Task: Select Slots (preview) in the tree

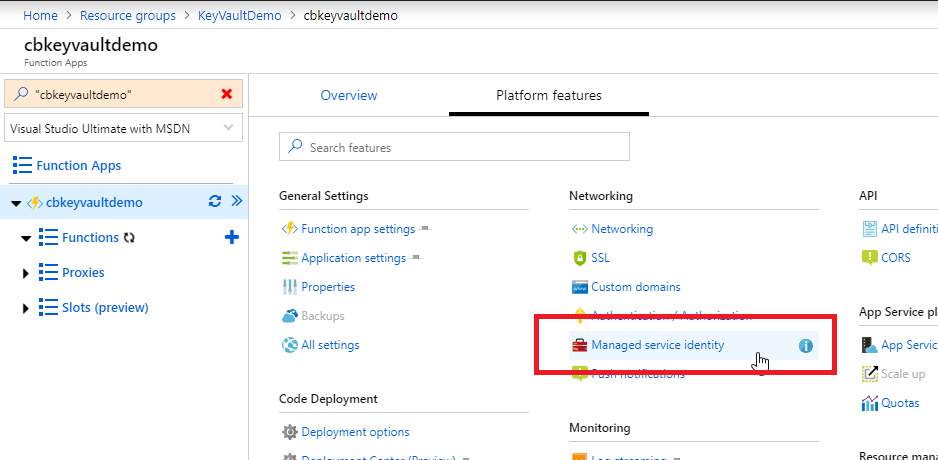Action: coord(105,307)
